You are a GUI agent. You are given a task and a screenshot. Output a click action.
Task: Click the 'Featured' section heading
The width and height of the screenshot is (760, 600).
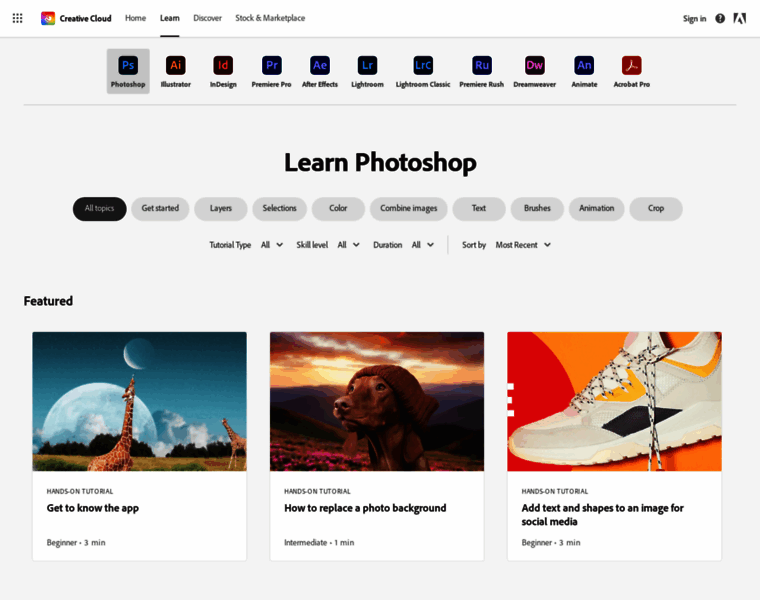[x=48, y=301]
